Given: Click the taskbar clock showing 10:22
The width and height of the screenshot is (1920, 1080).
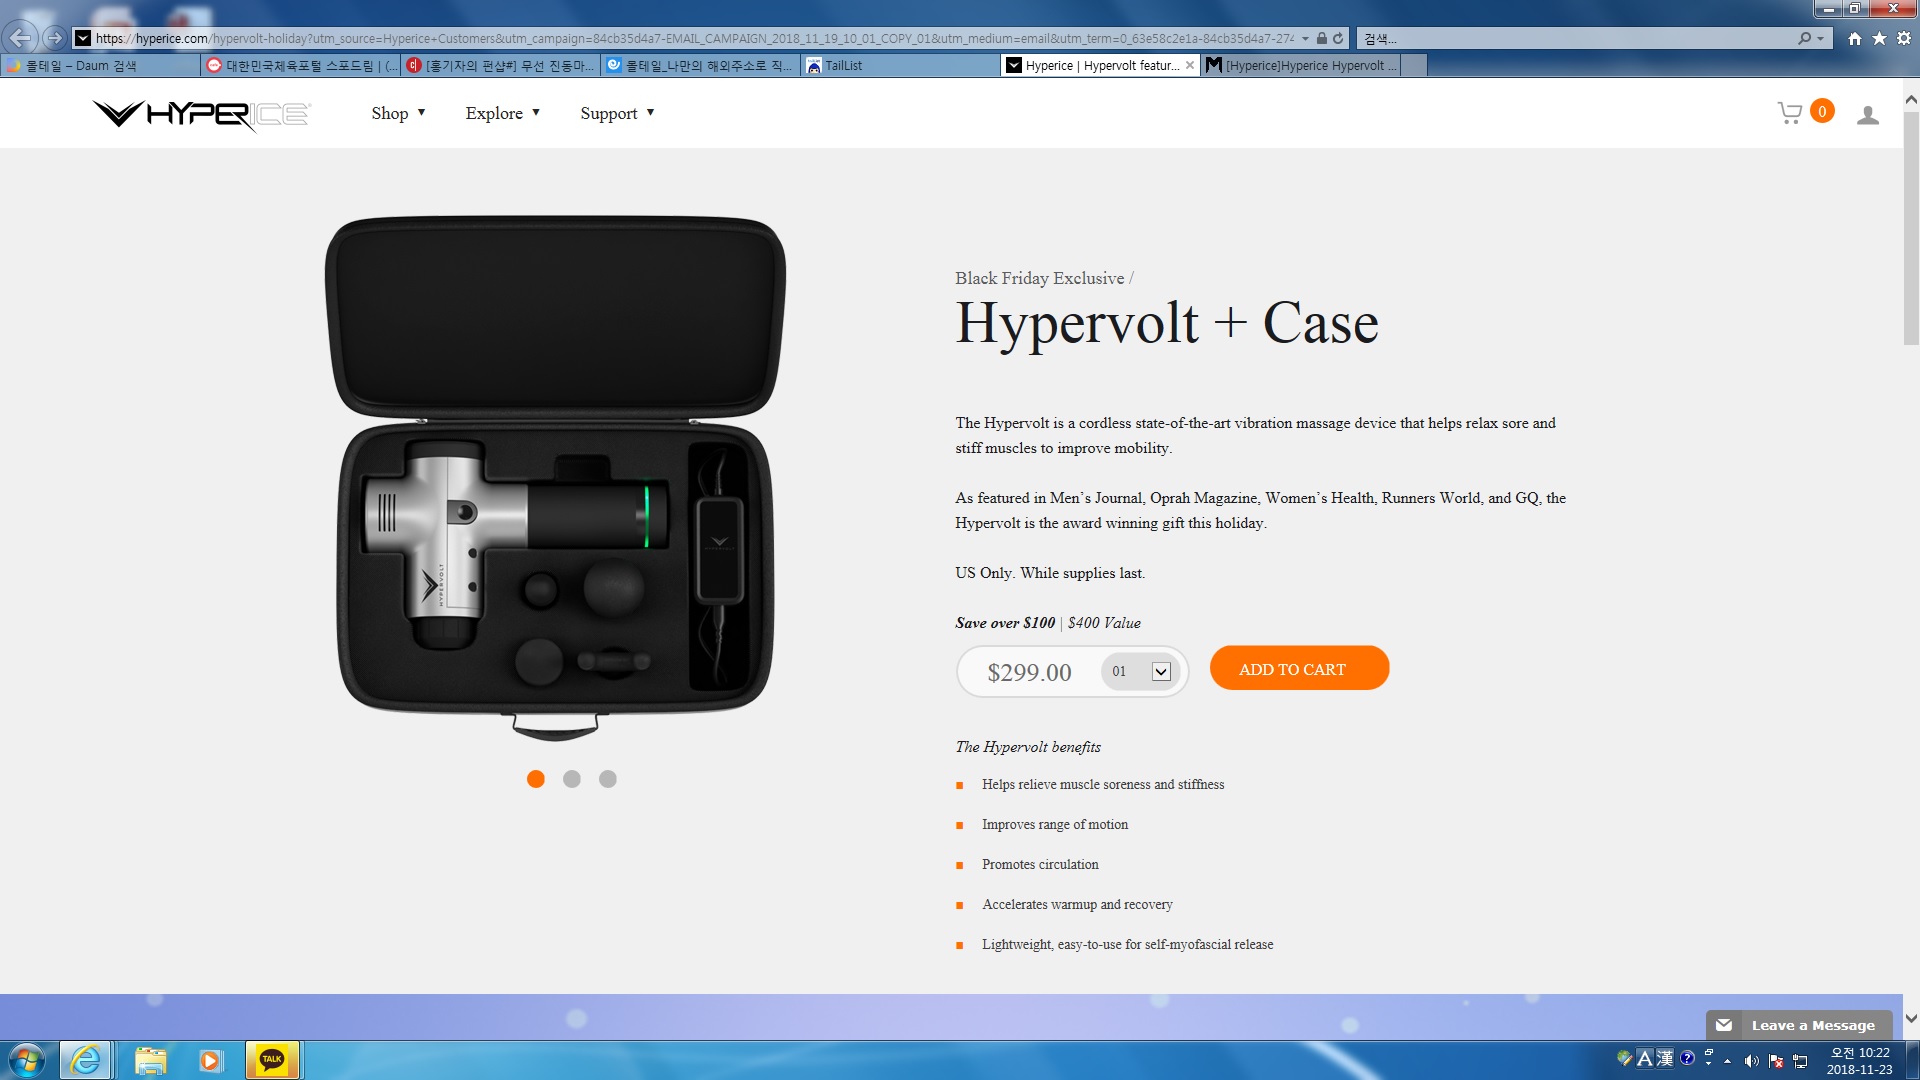Looking at the screenshot, I should click(1859, 1060).
